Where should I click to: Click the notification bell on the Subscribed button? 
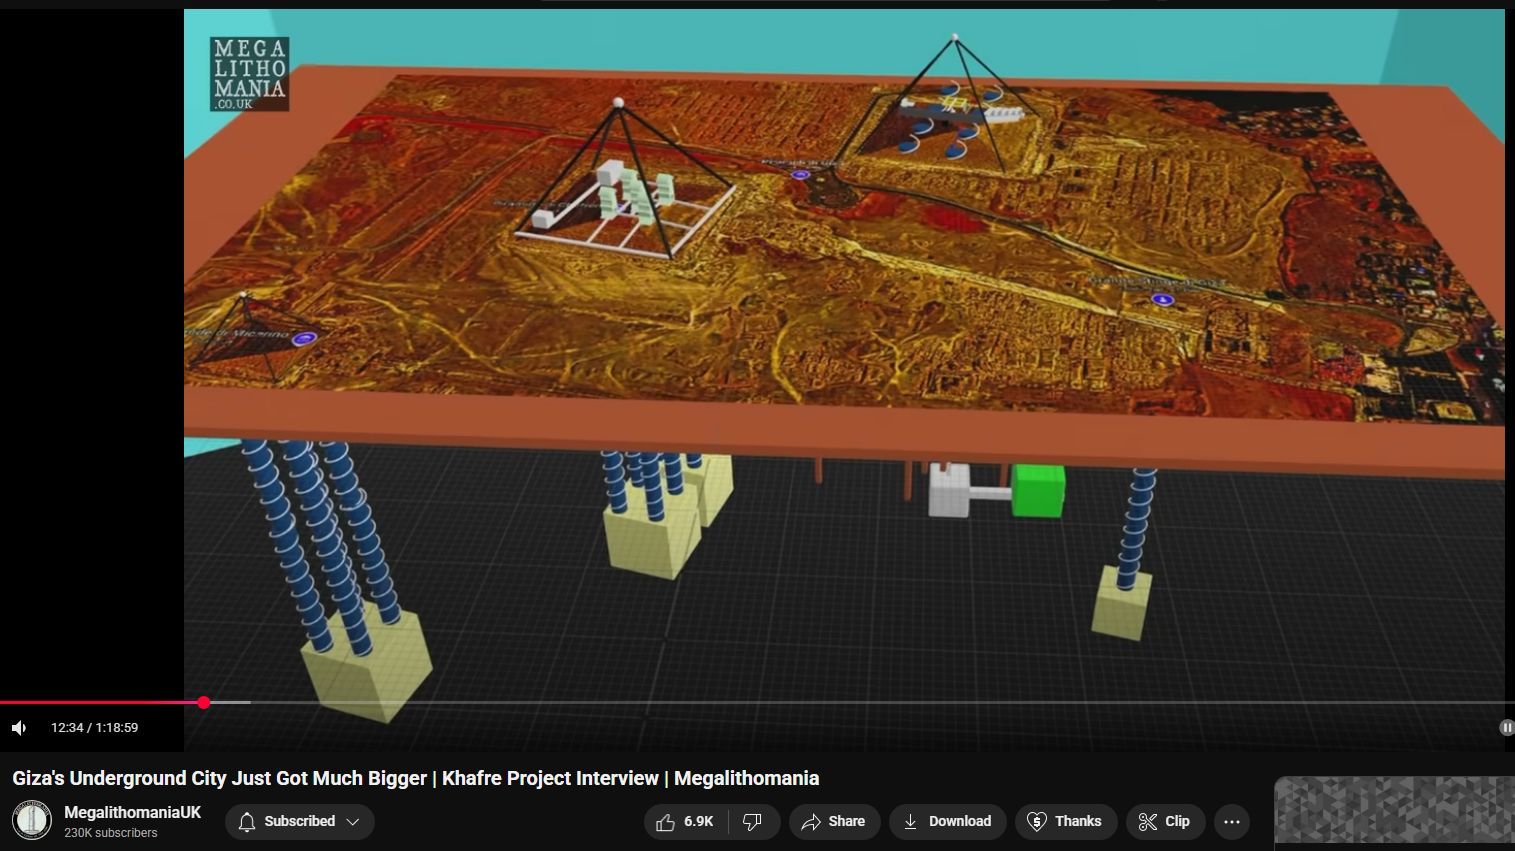click(x=247, y=822)
